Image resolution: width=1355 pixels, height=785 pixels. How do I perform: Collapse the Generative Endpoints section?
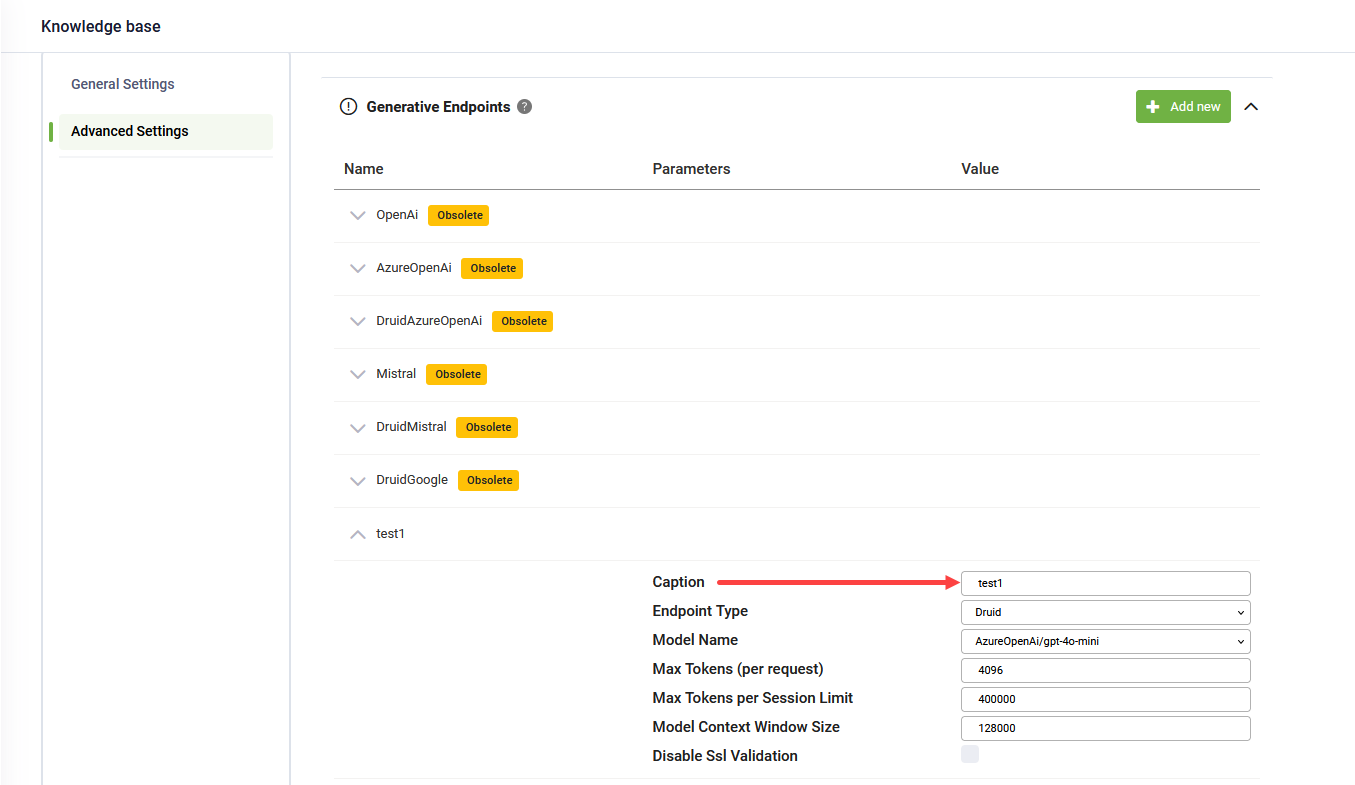coord(1250,107)
